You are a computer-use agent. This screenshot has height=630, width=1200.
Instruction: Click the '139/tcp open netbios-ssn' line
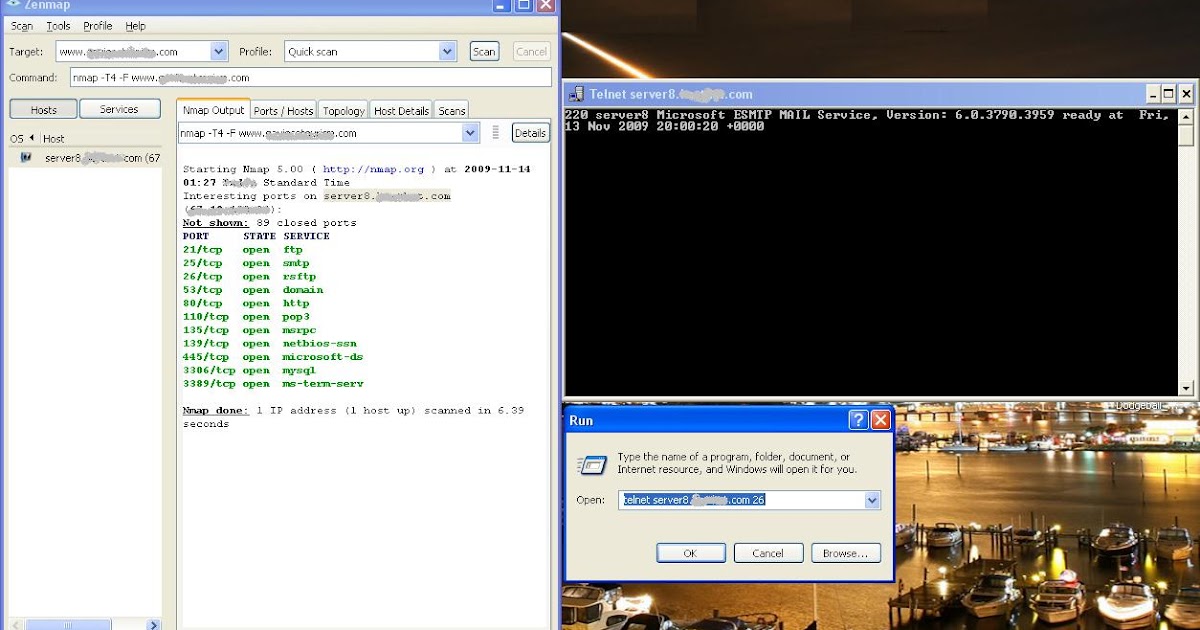click(x=270, y=343)
